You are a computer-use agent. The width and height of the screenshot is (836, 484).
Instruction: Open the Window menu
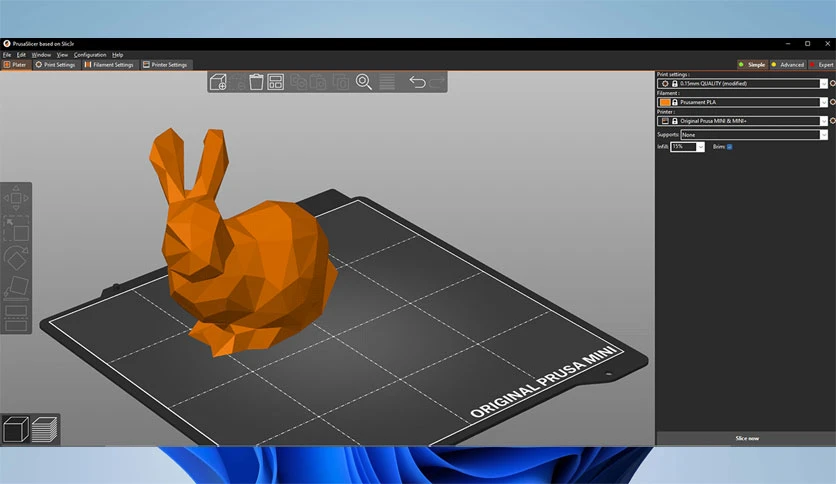point(41,55)
